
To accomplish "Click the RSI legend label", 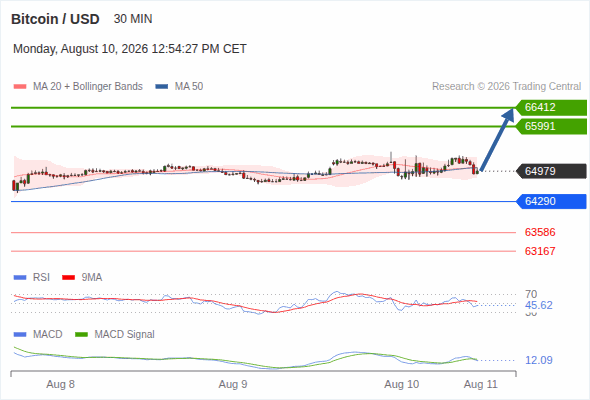I will 41,278.
